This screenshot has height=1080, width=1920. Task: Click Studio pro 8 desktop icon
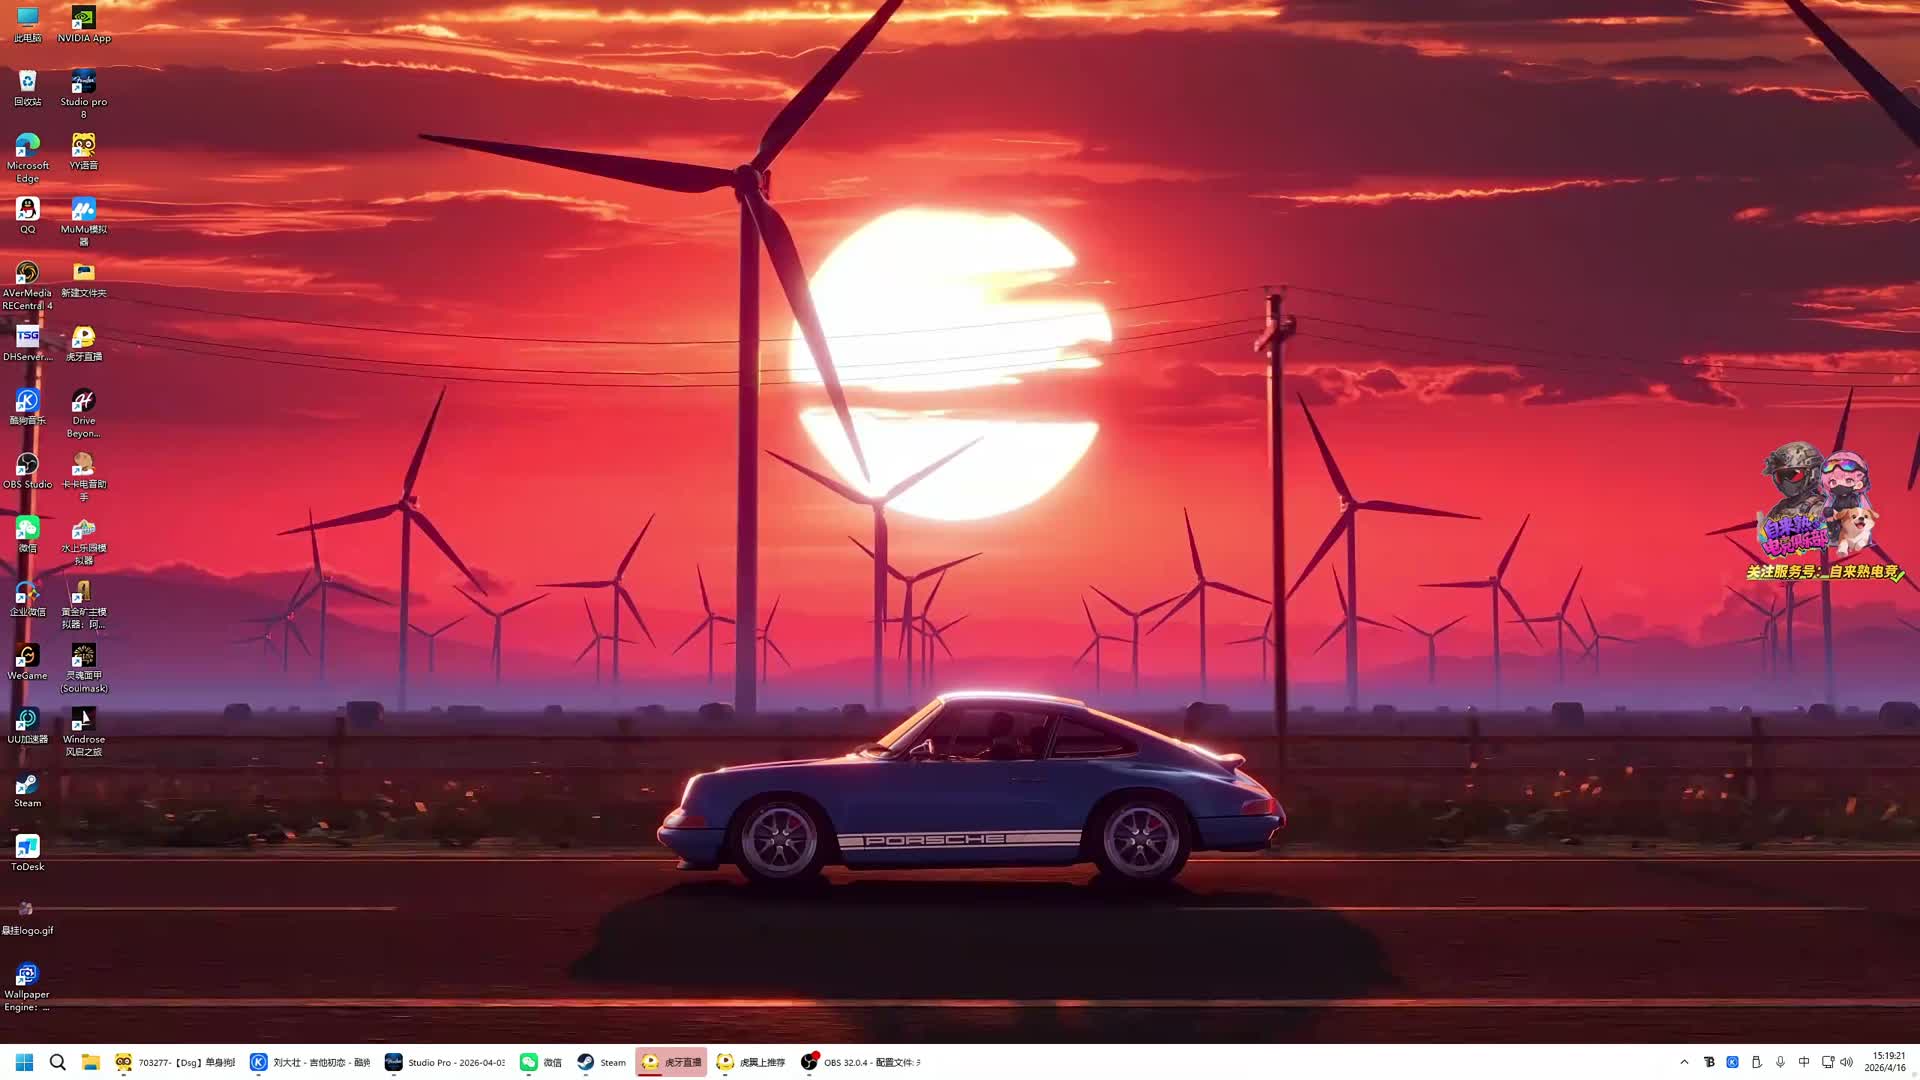[84, 83]
